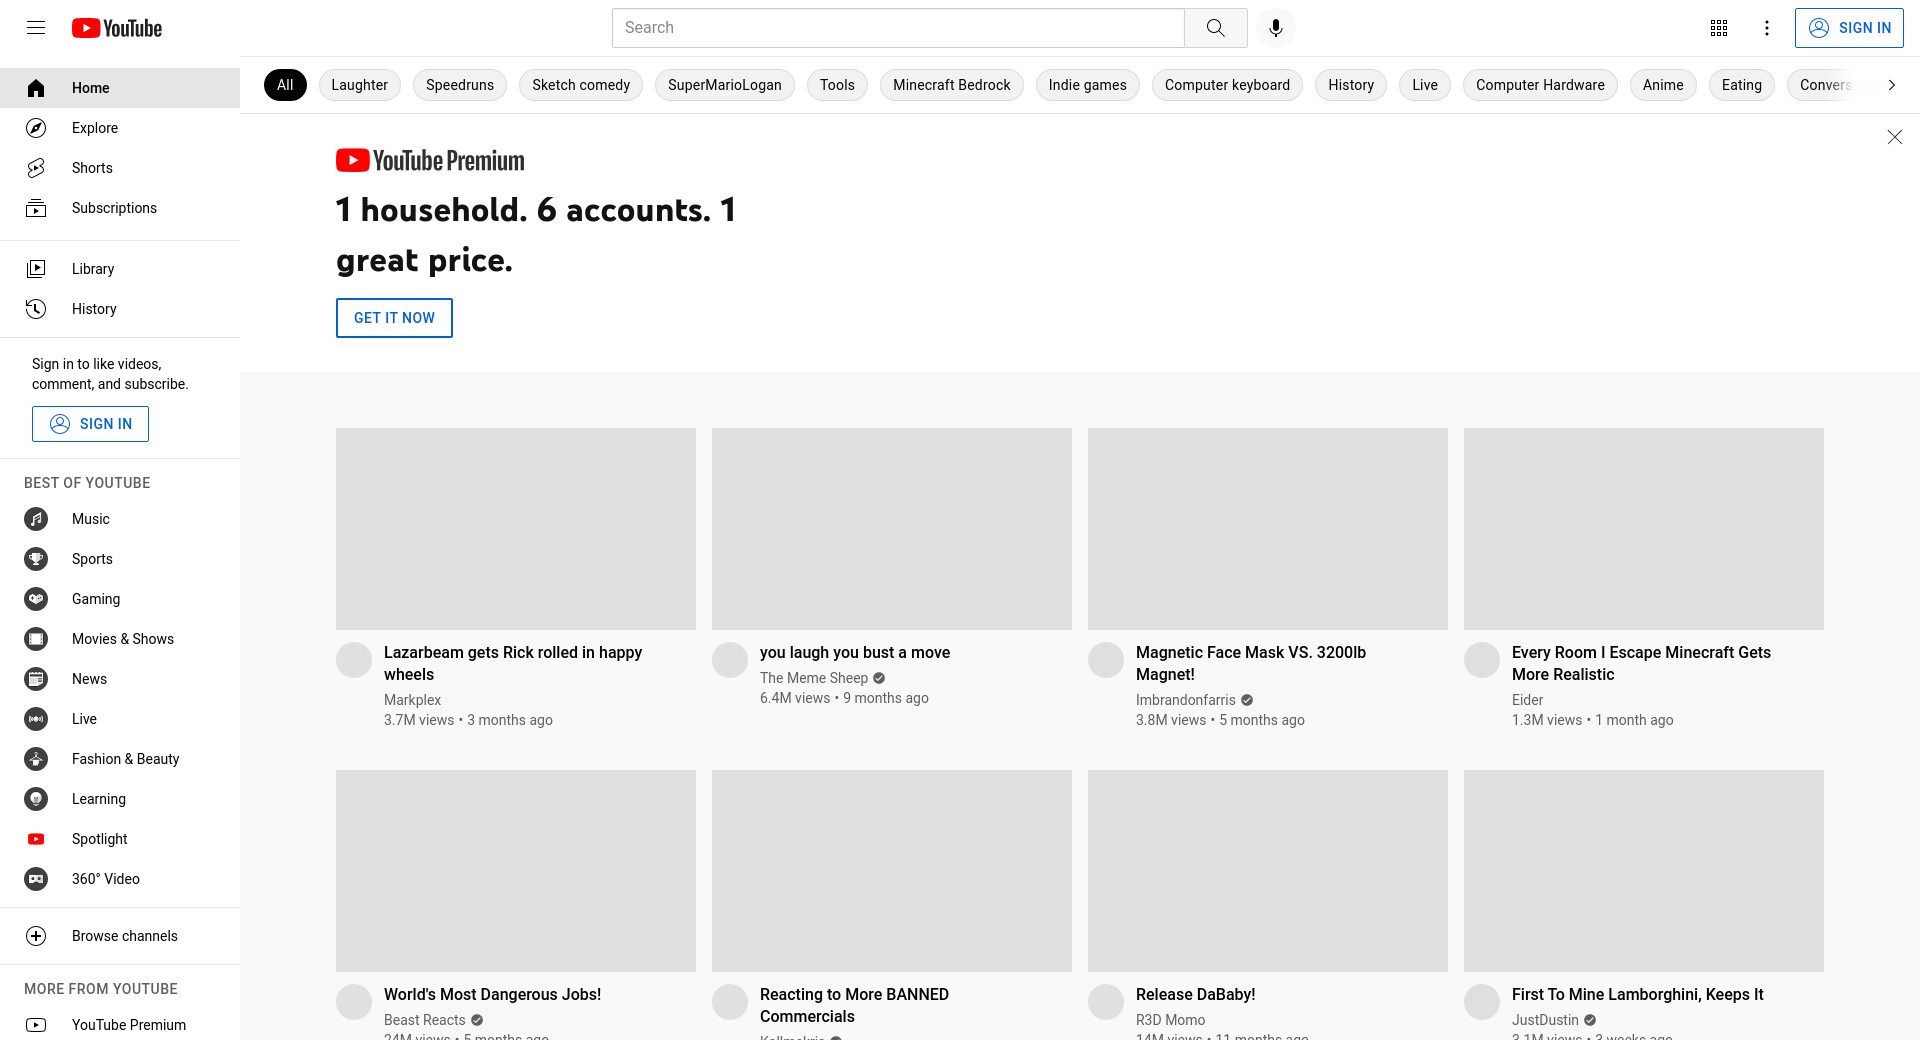Viewport: 1920px width, 1040px height.
Task: Visit R3D Momo channel name
Action: (x=1170, y=1020)
